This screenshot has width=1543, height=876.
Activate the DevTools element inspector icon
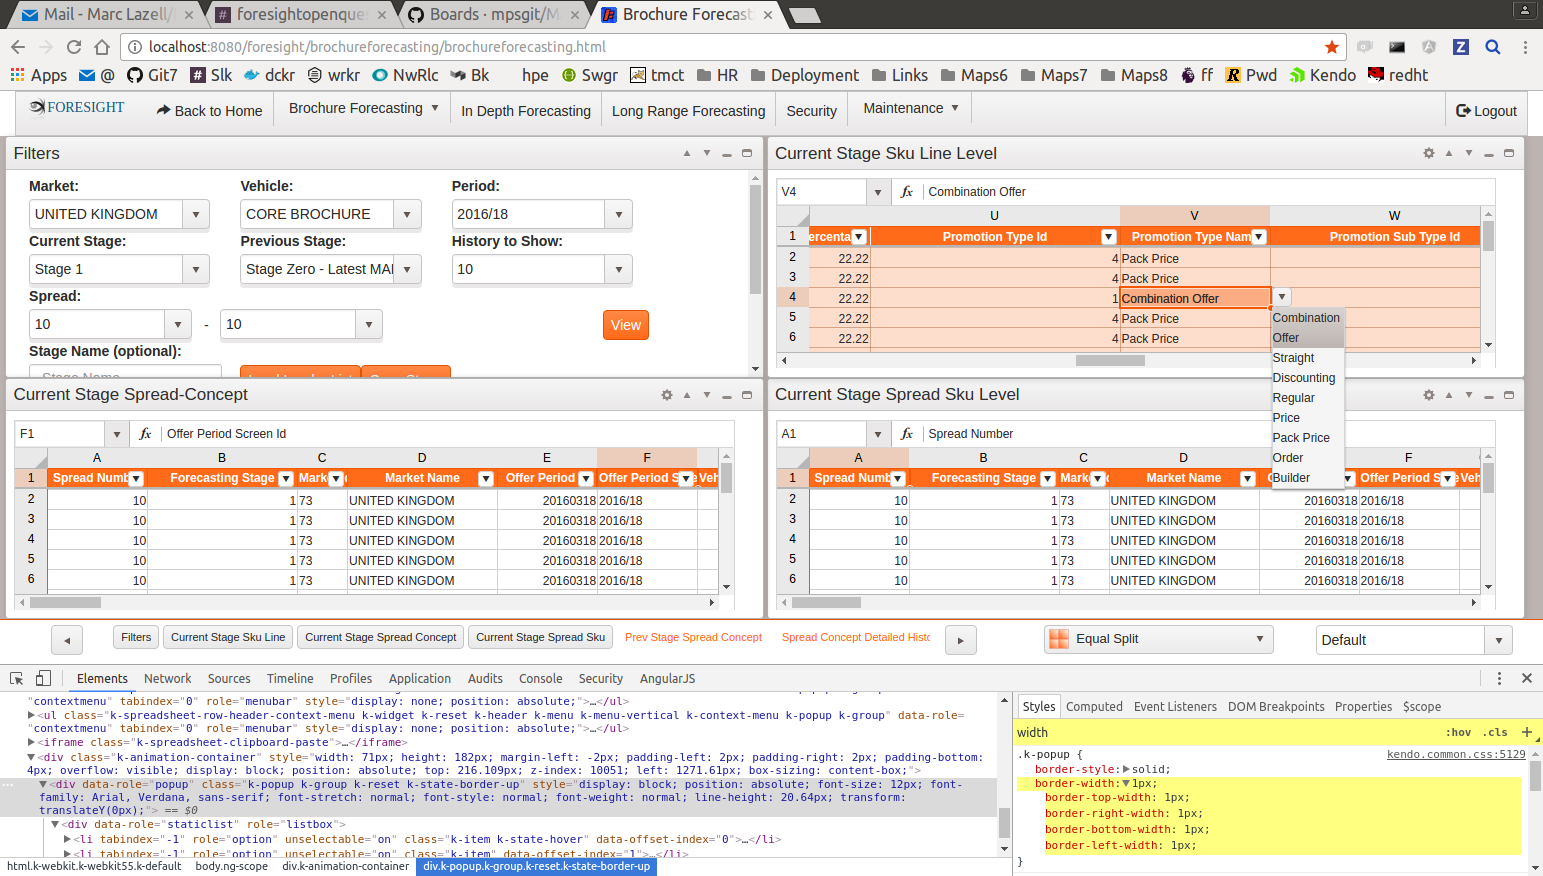[17, 678]
